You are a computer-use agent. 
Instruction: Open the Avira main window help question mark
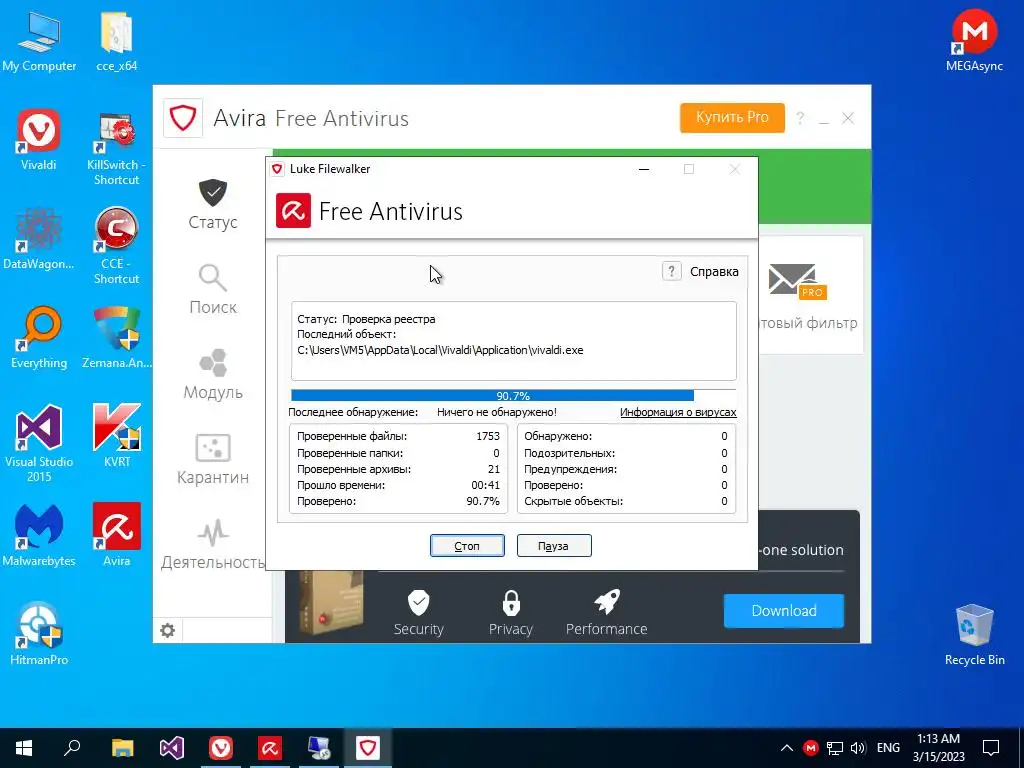pos(800,118)
